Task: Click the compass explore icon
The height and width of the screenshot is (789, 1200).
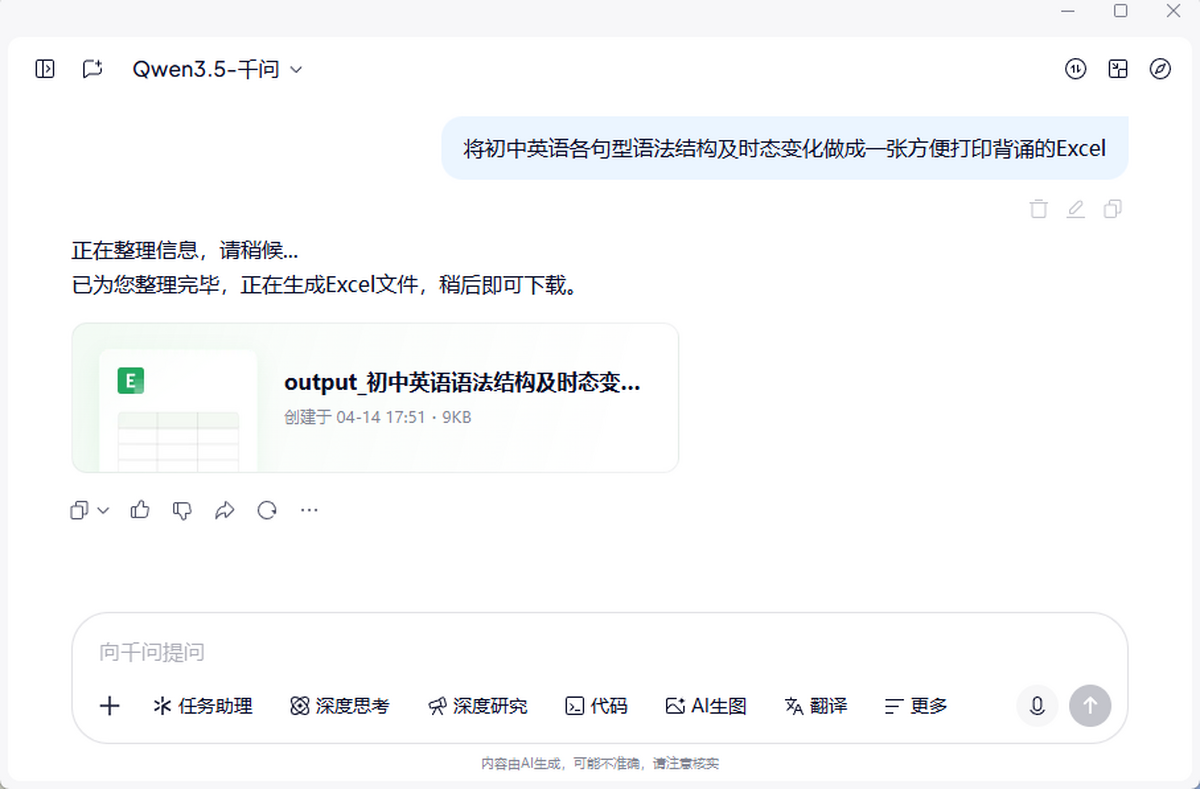Action: 1160,69
